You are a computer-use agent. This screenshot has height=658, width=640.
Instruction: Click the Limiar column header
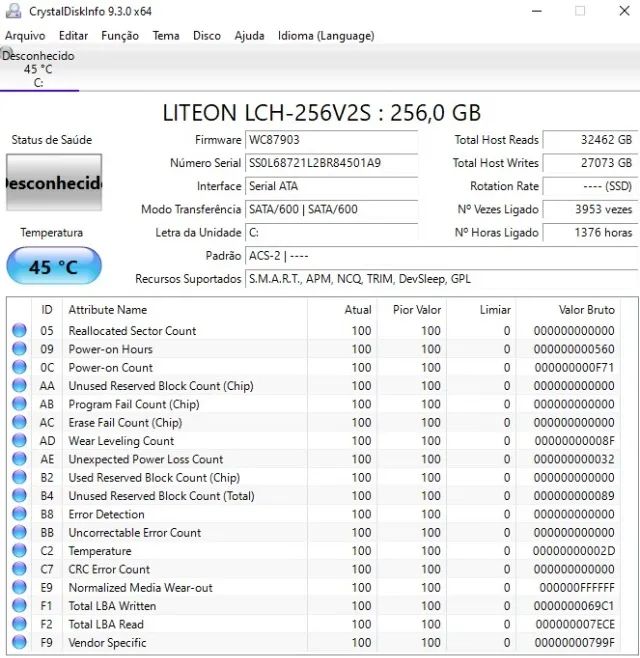481,310
